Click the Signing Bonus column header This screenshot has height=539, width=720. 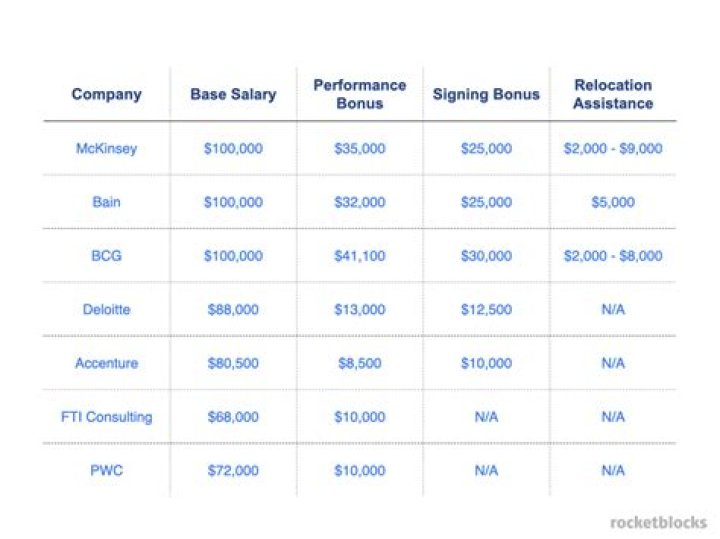click(x=486, y=95)
